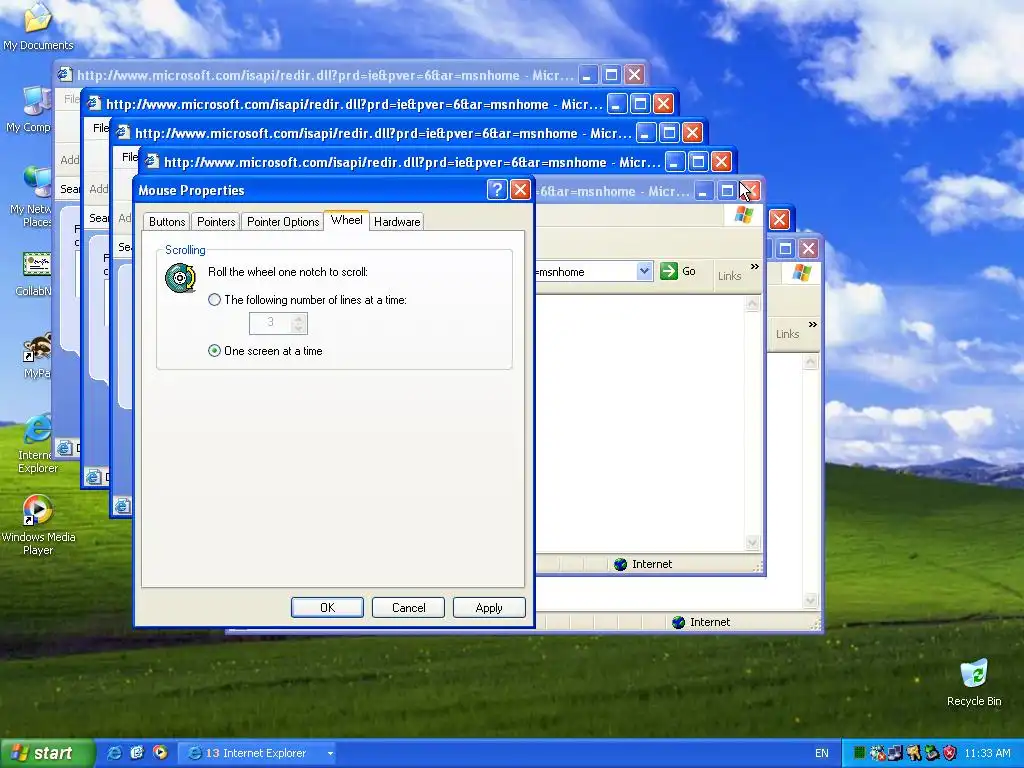
Task: Open My Computer desktop icon
Action: click(x=31, y=110)
